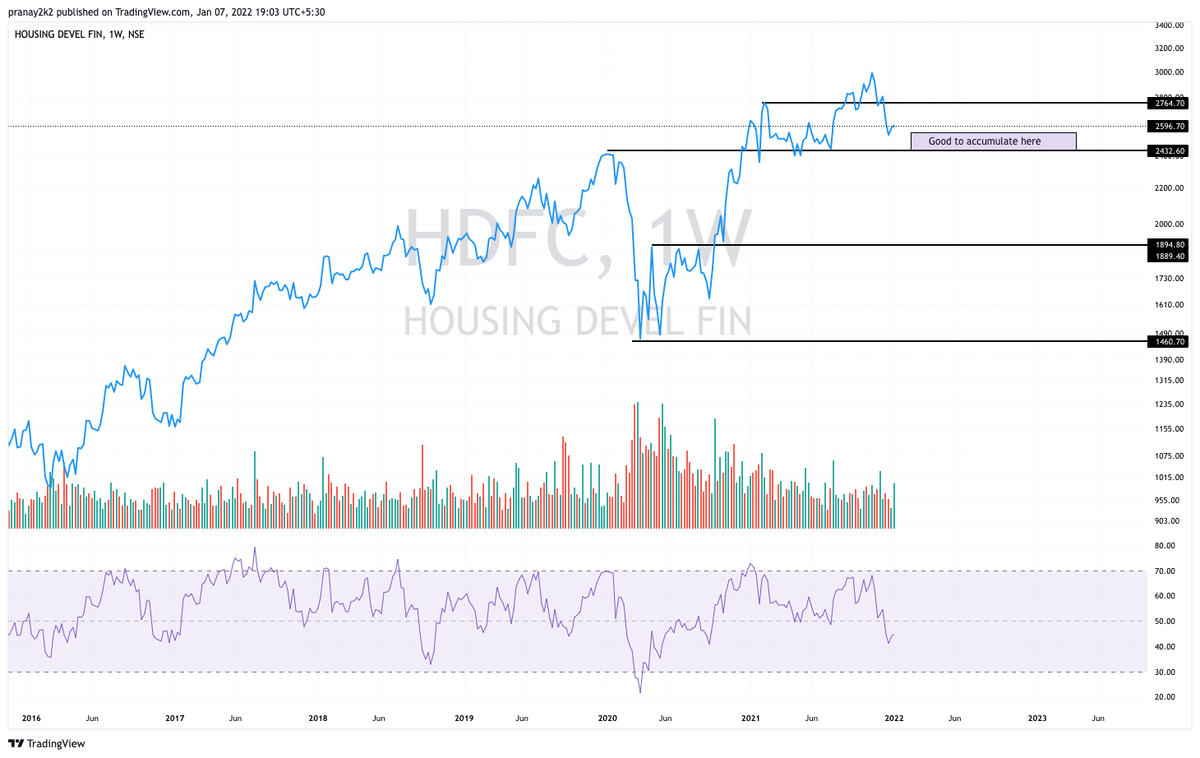1200x758 pixels.
Task: Click the 2021 label on time axis
Action: (x=751, y=718)
